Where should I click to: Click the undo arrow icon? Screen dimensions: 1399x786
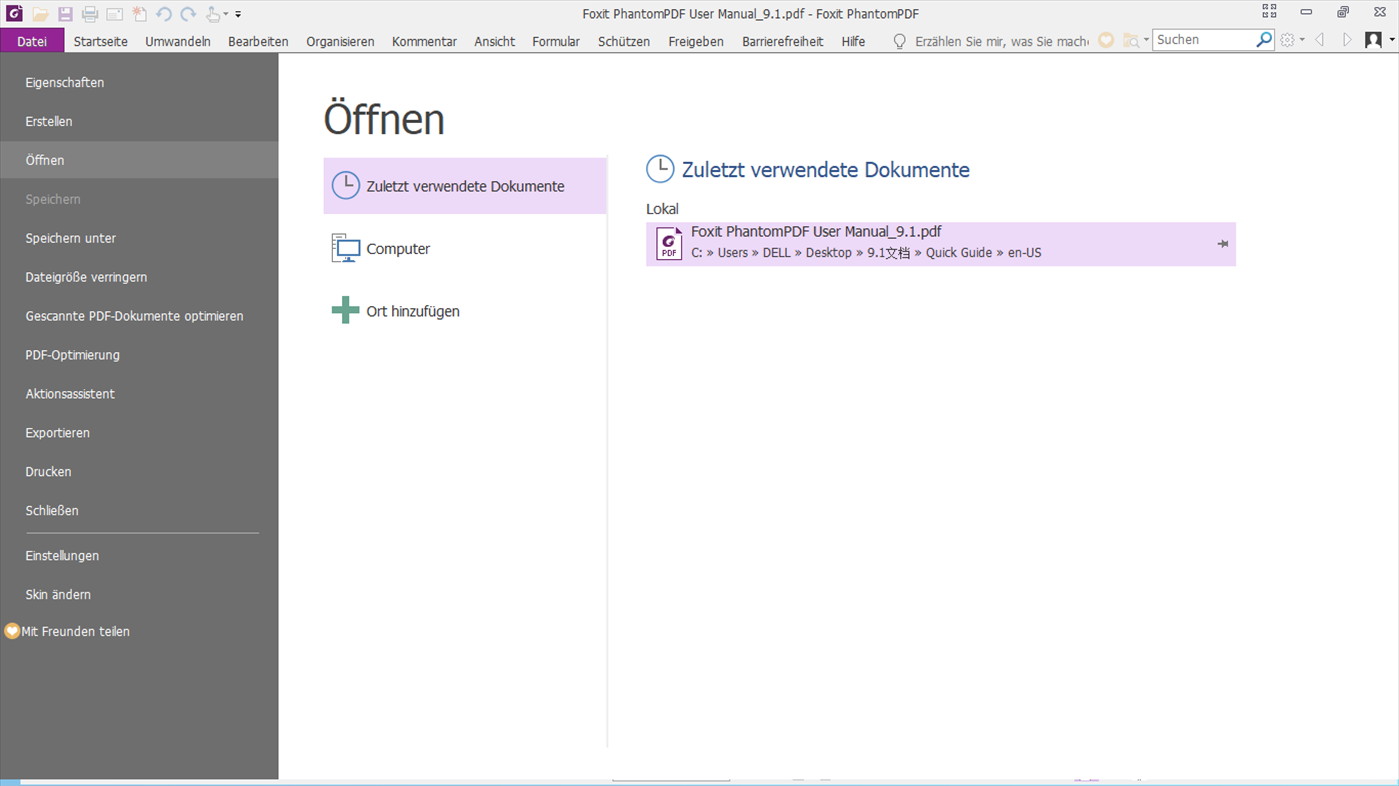point(164,14)
